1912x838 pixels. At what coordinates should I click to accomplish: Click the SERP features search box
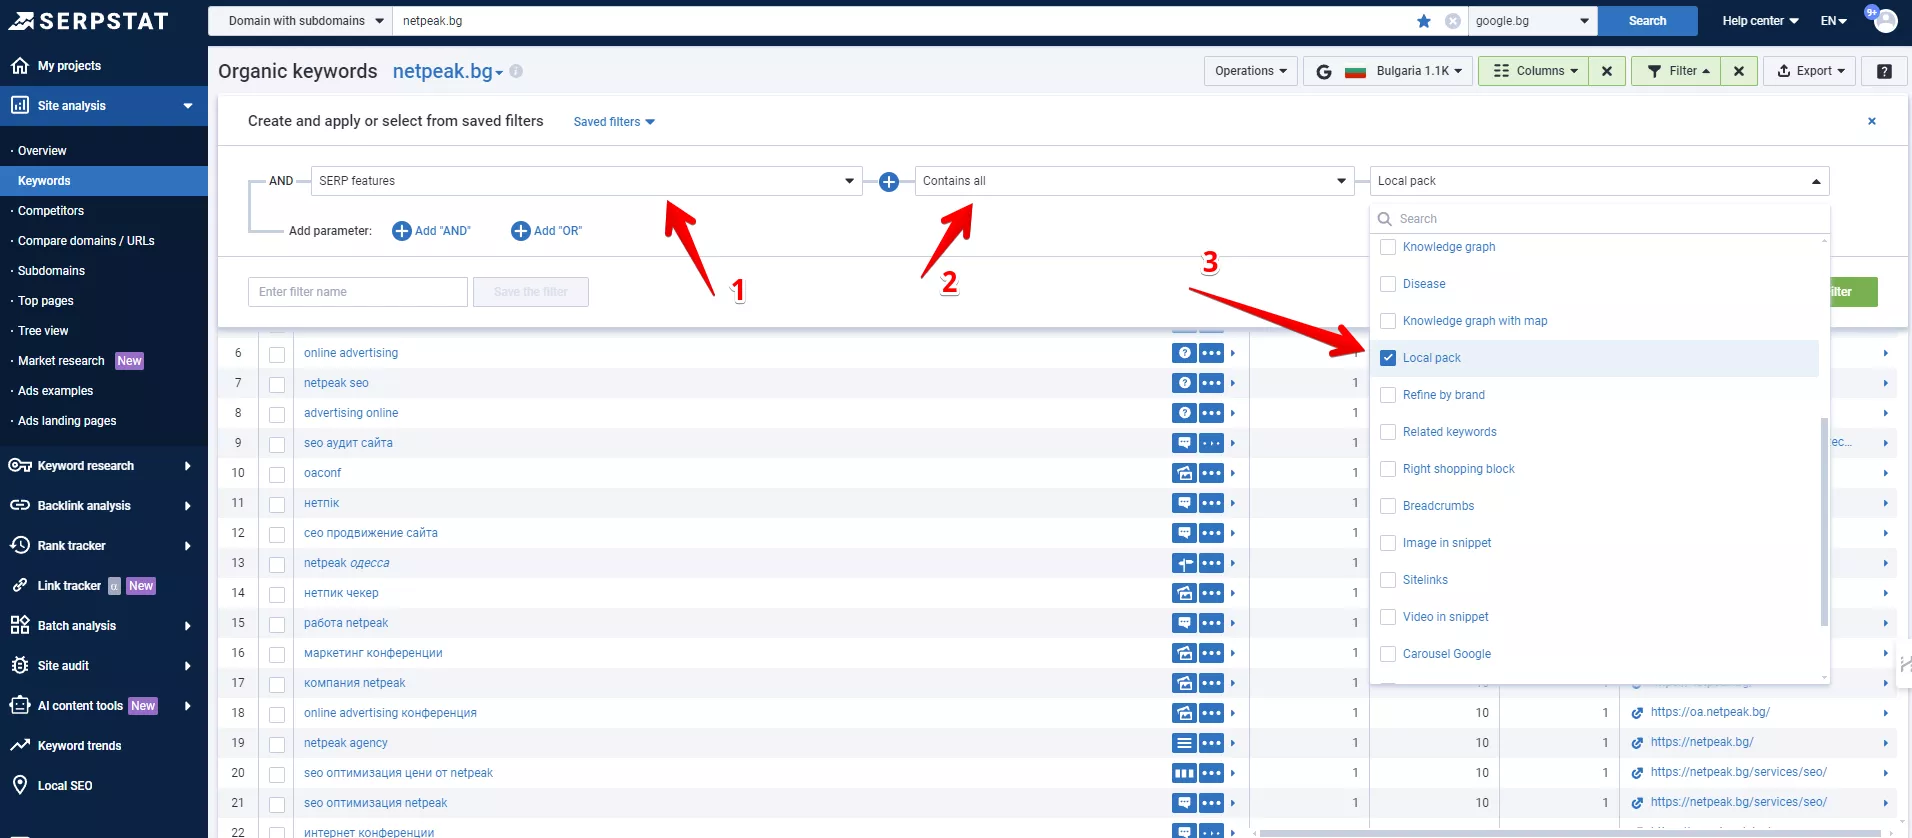coord(1600,219)
